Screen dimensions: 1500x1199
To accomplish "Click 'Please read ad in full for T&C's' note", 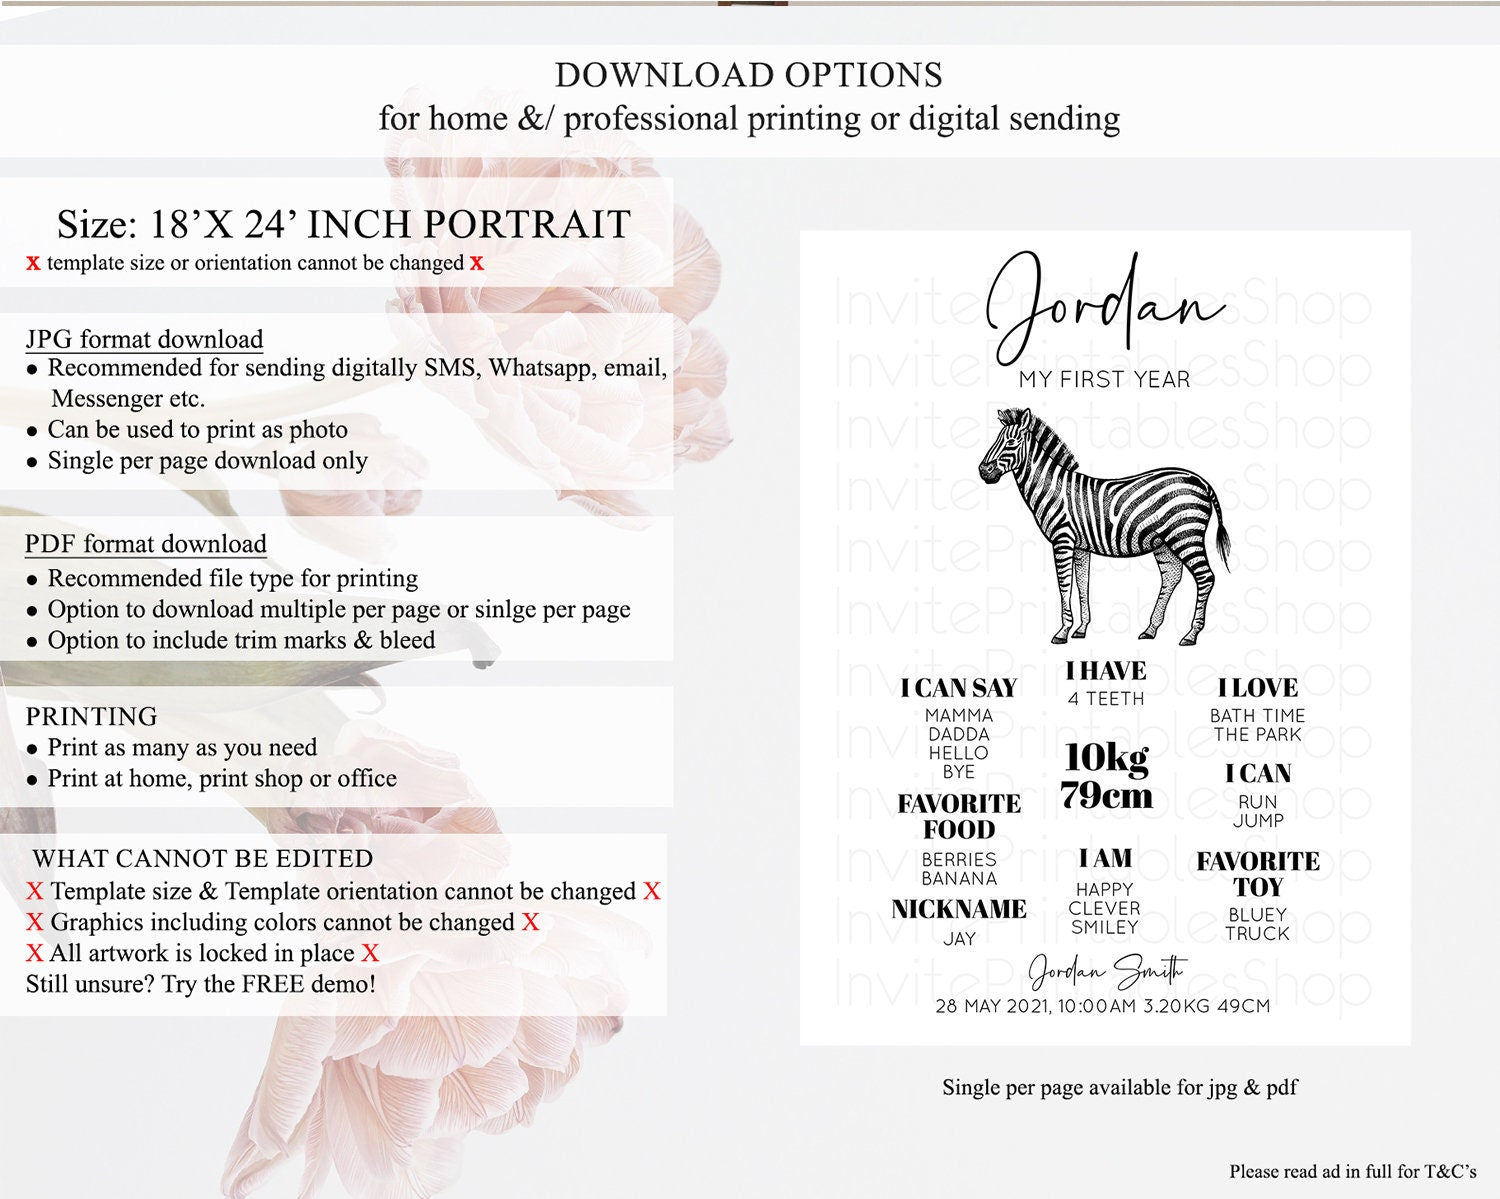I will [1352, 1171].
